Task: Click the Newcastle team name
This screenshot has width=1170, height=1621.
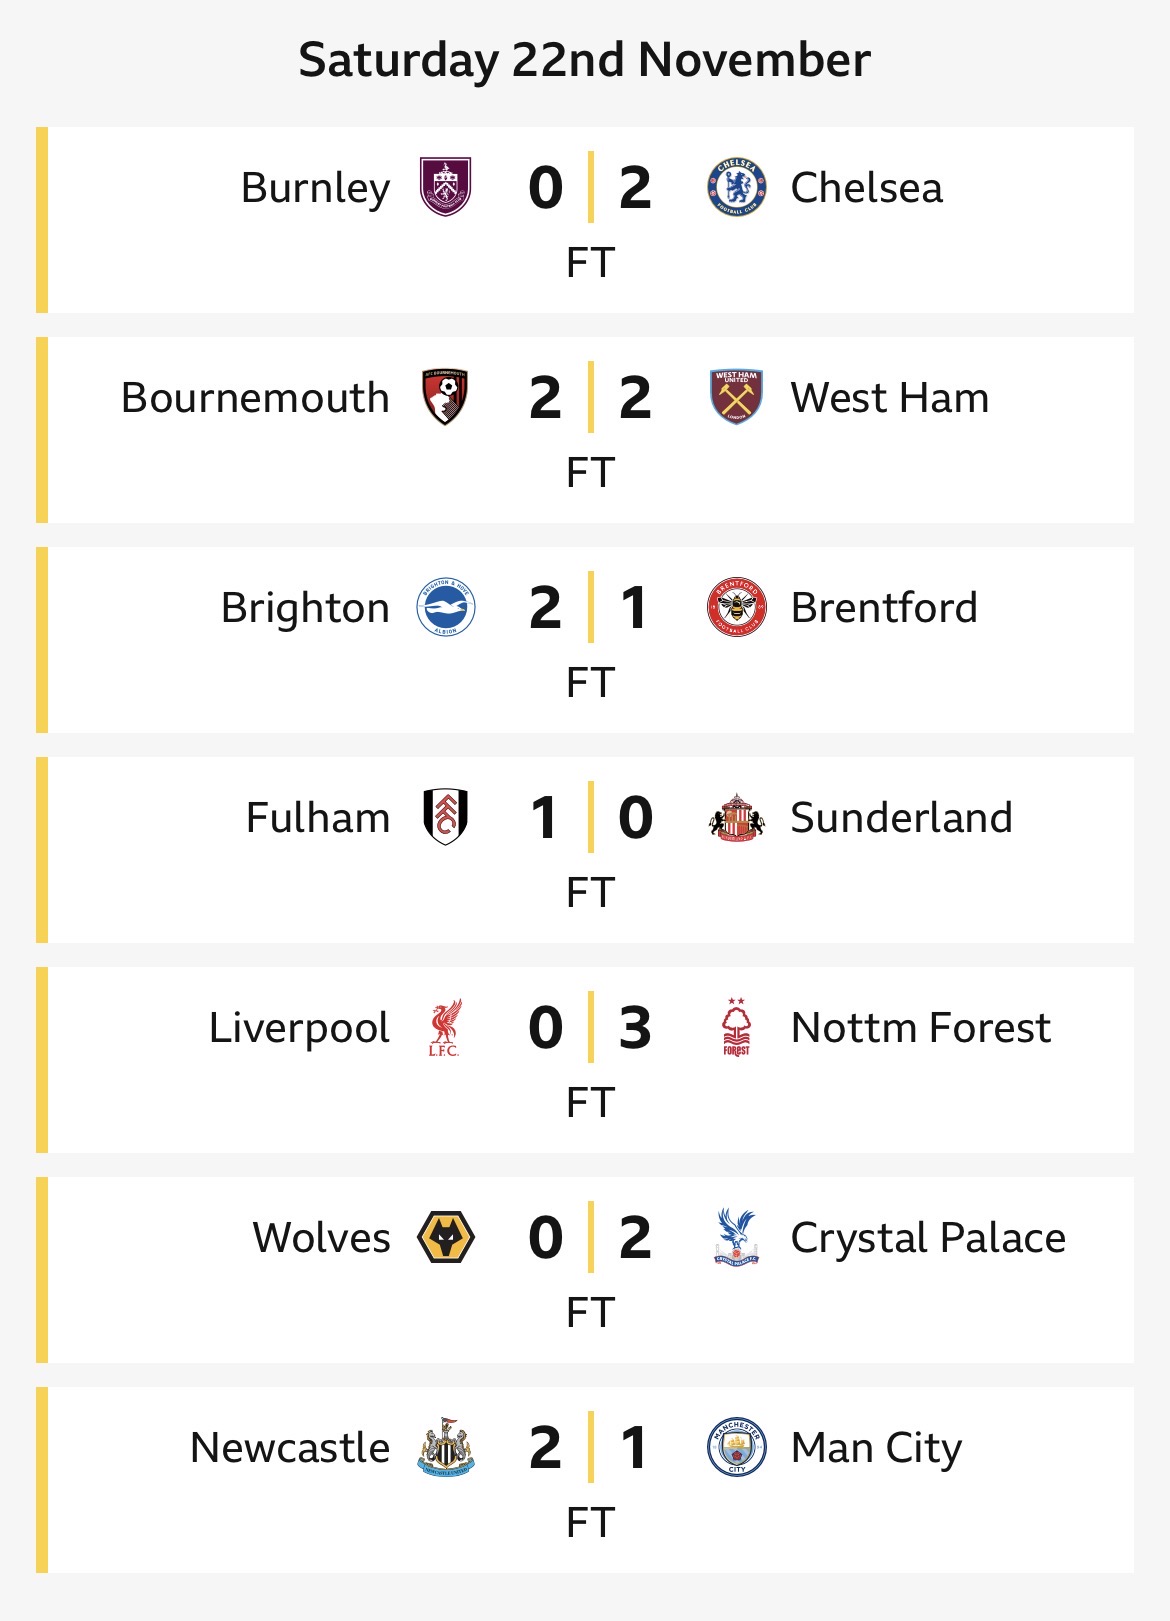Action: tap(290, 1447)
